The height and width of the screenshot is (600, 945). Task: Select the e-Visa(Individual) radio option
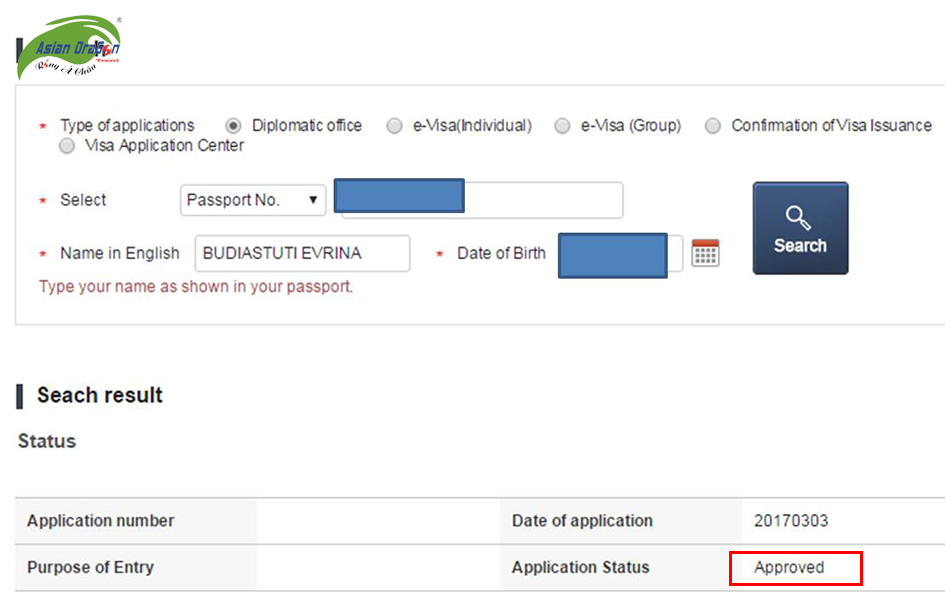tap(394, 126)
